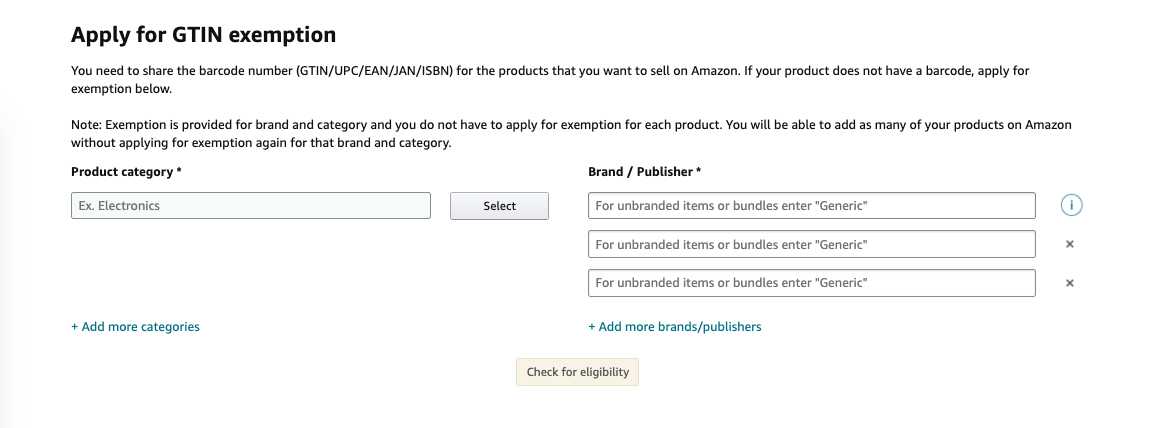Click the Brand / Publisher label

coord(645,171)
